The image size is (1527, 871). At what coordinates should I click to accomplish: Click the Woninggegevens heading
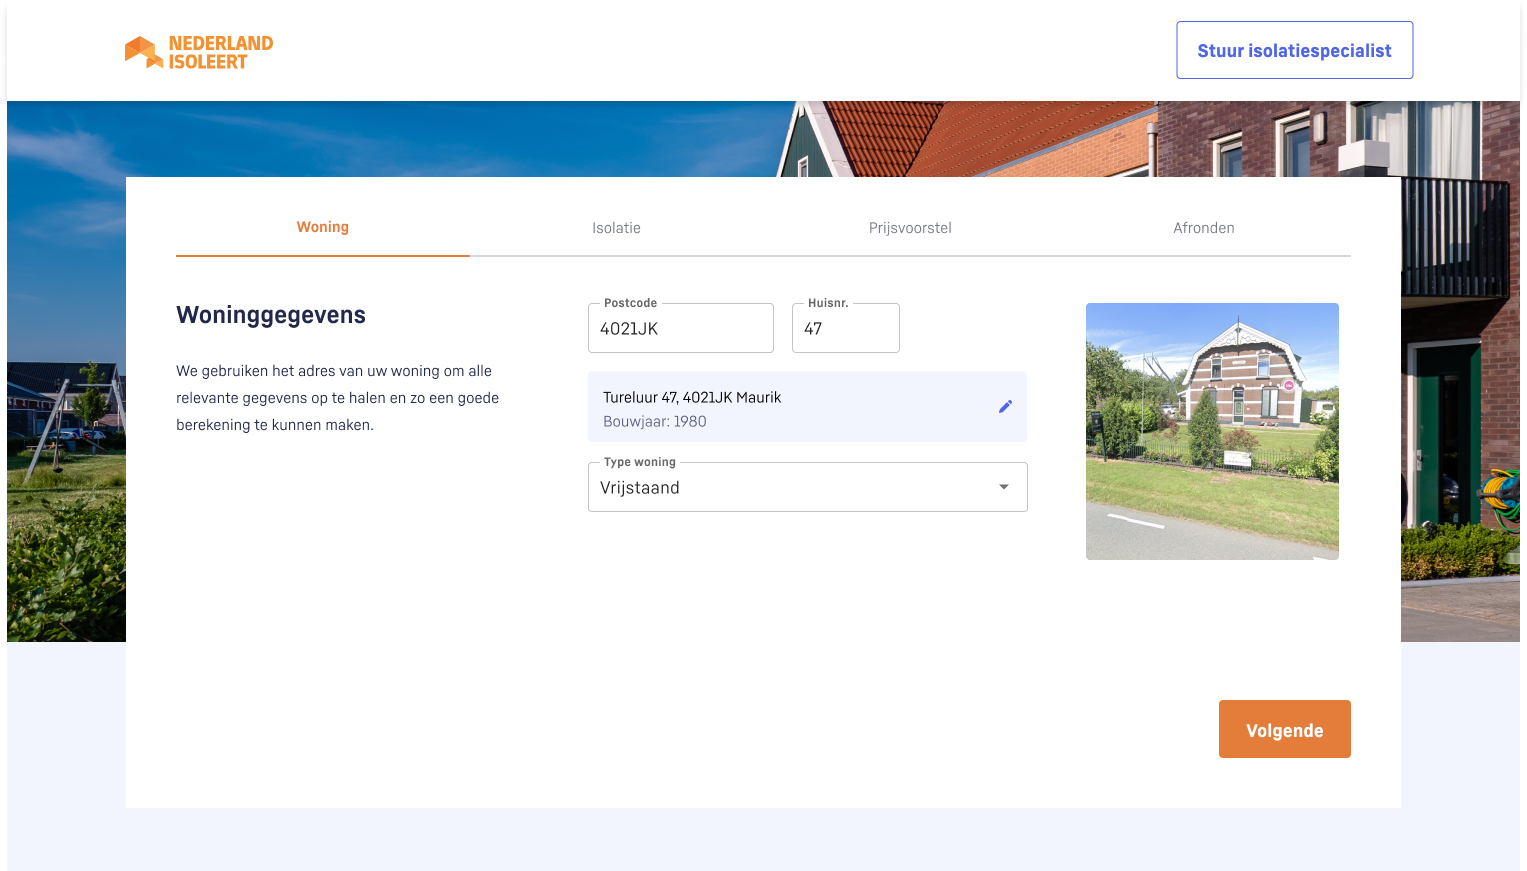click(x=271, y=315)
